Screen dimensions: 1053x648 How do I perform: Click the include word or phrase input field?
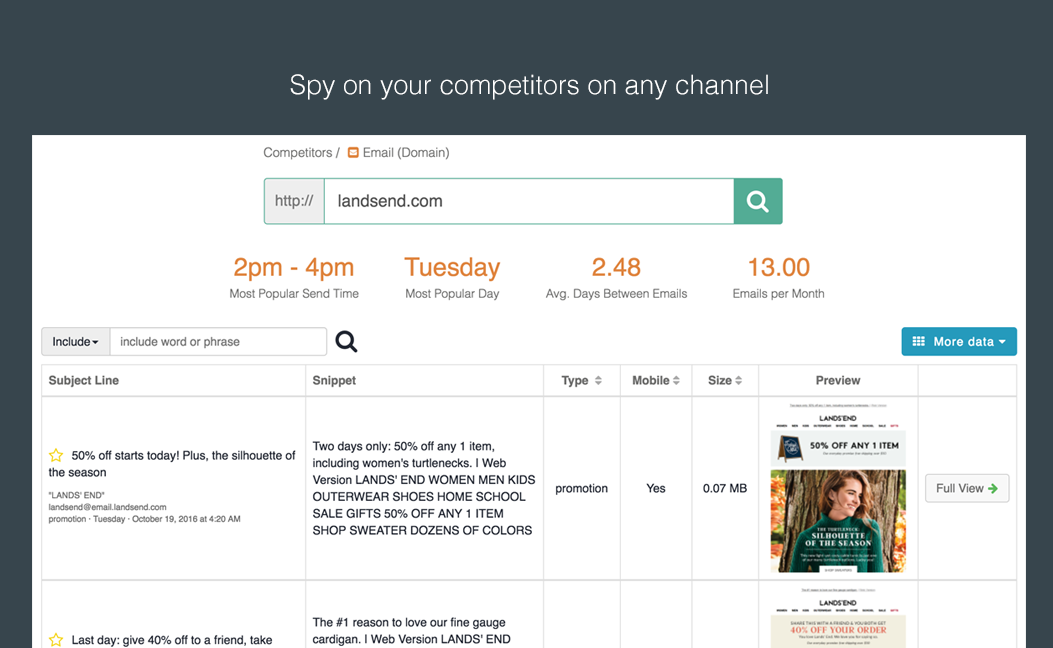click(x=218, y=341)
